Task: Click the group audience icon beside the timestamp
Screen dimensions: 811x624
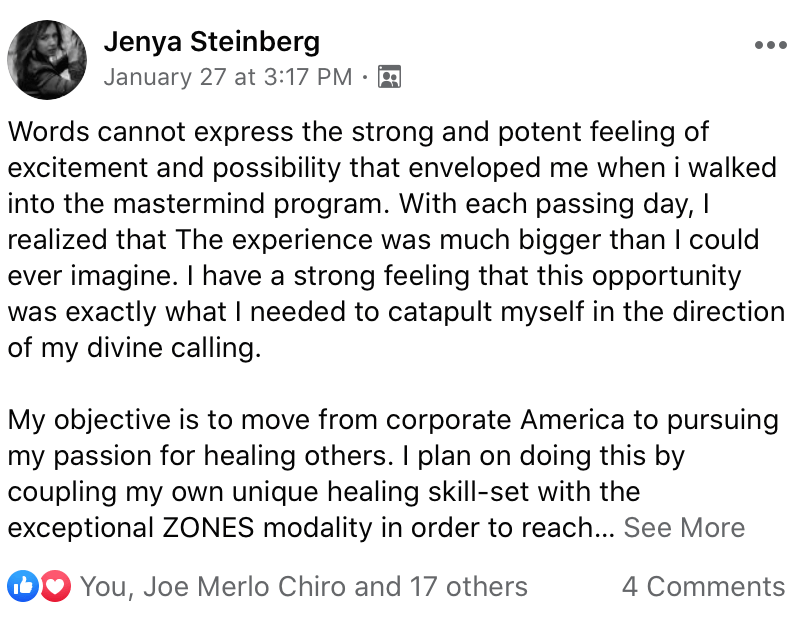Action: pos(390,77)
